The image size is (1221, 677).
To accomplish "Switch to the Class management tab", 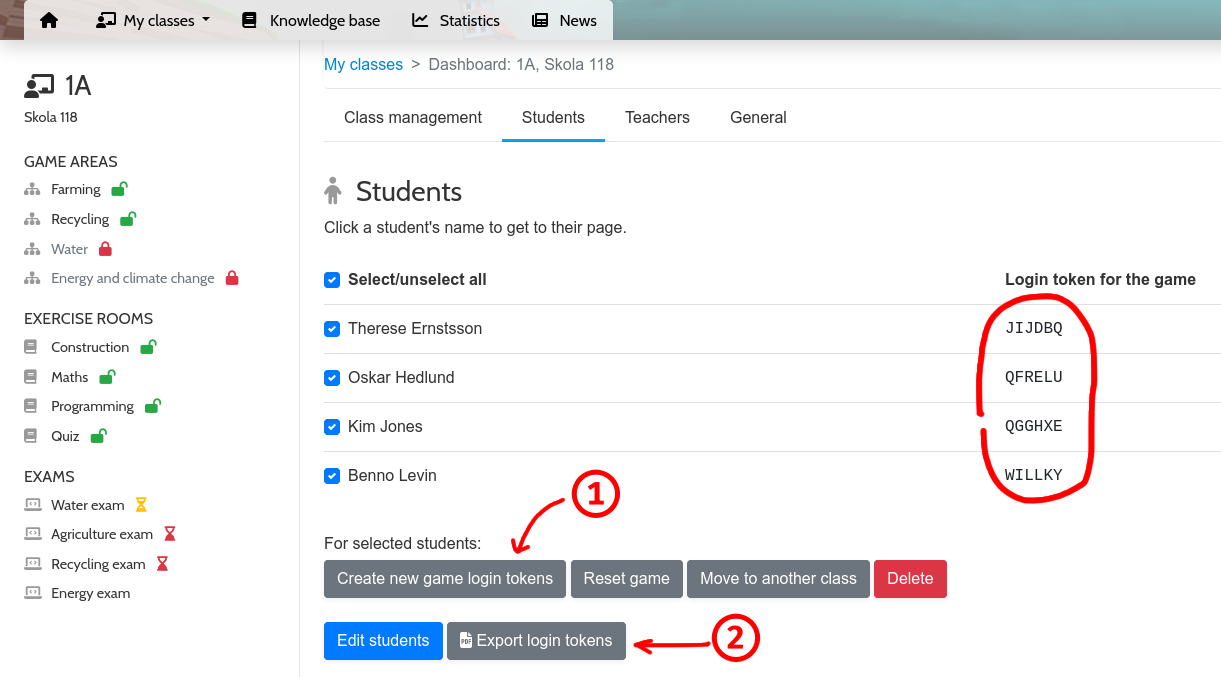I will pyautogui.click(x=413, y=117).
